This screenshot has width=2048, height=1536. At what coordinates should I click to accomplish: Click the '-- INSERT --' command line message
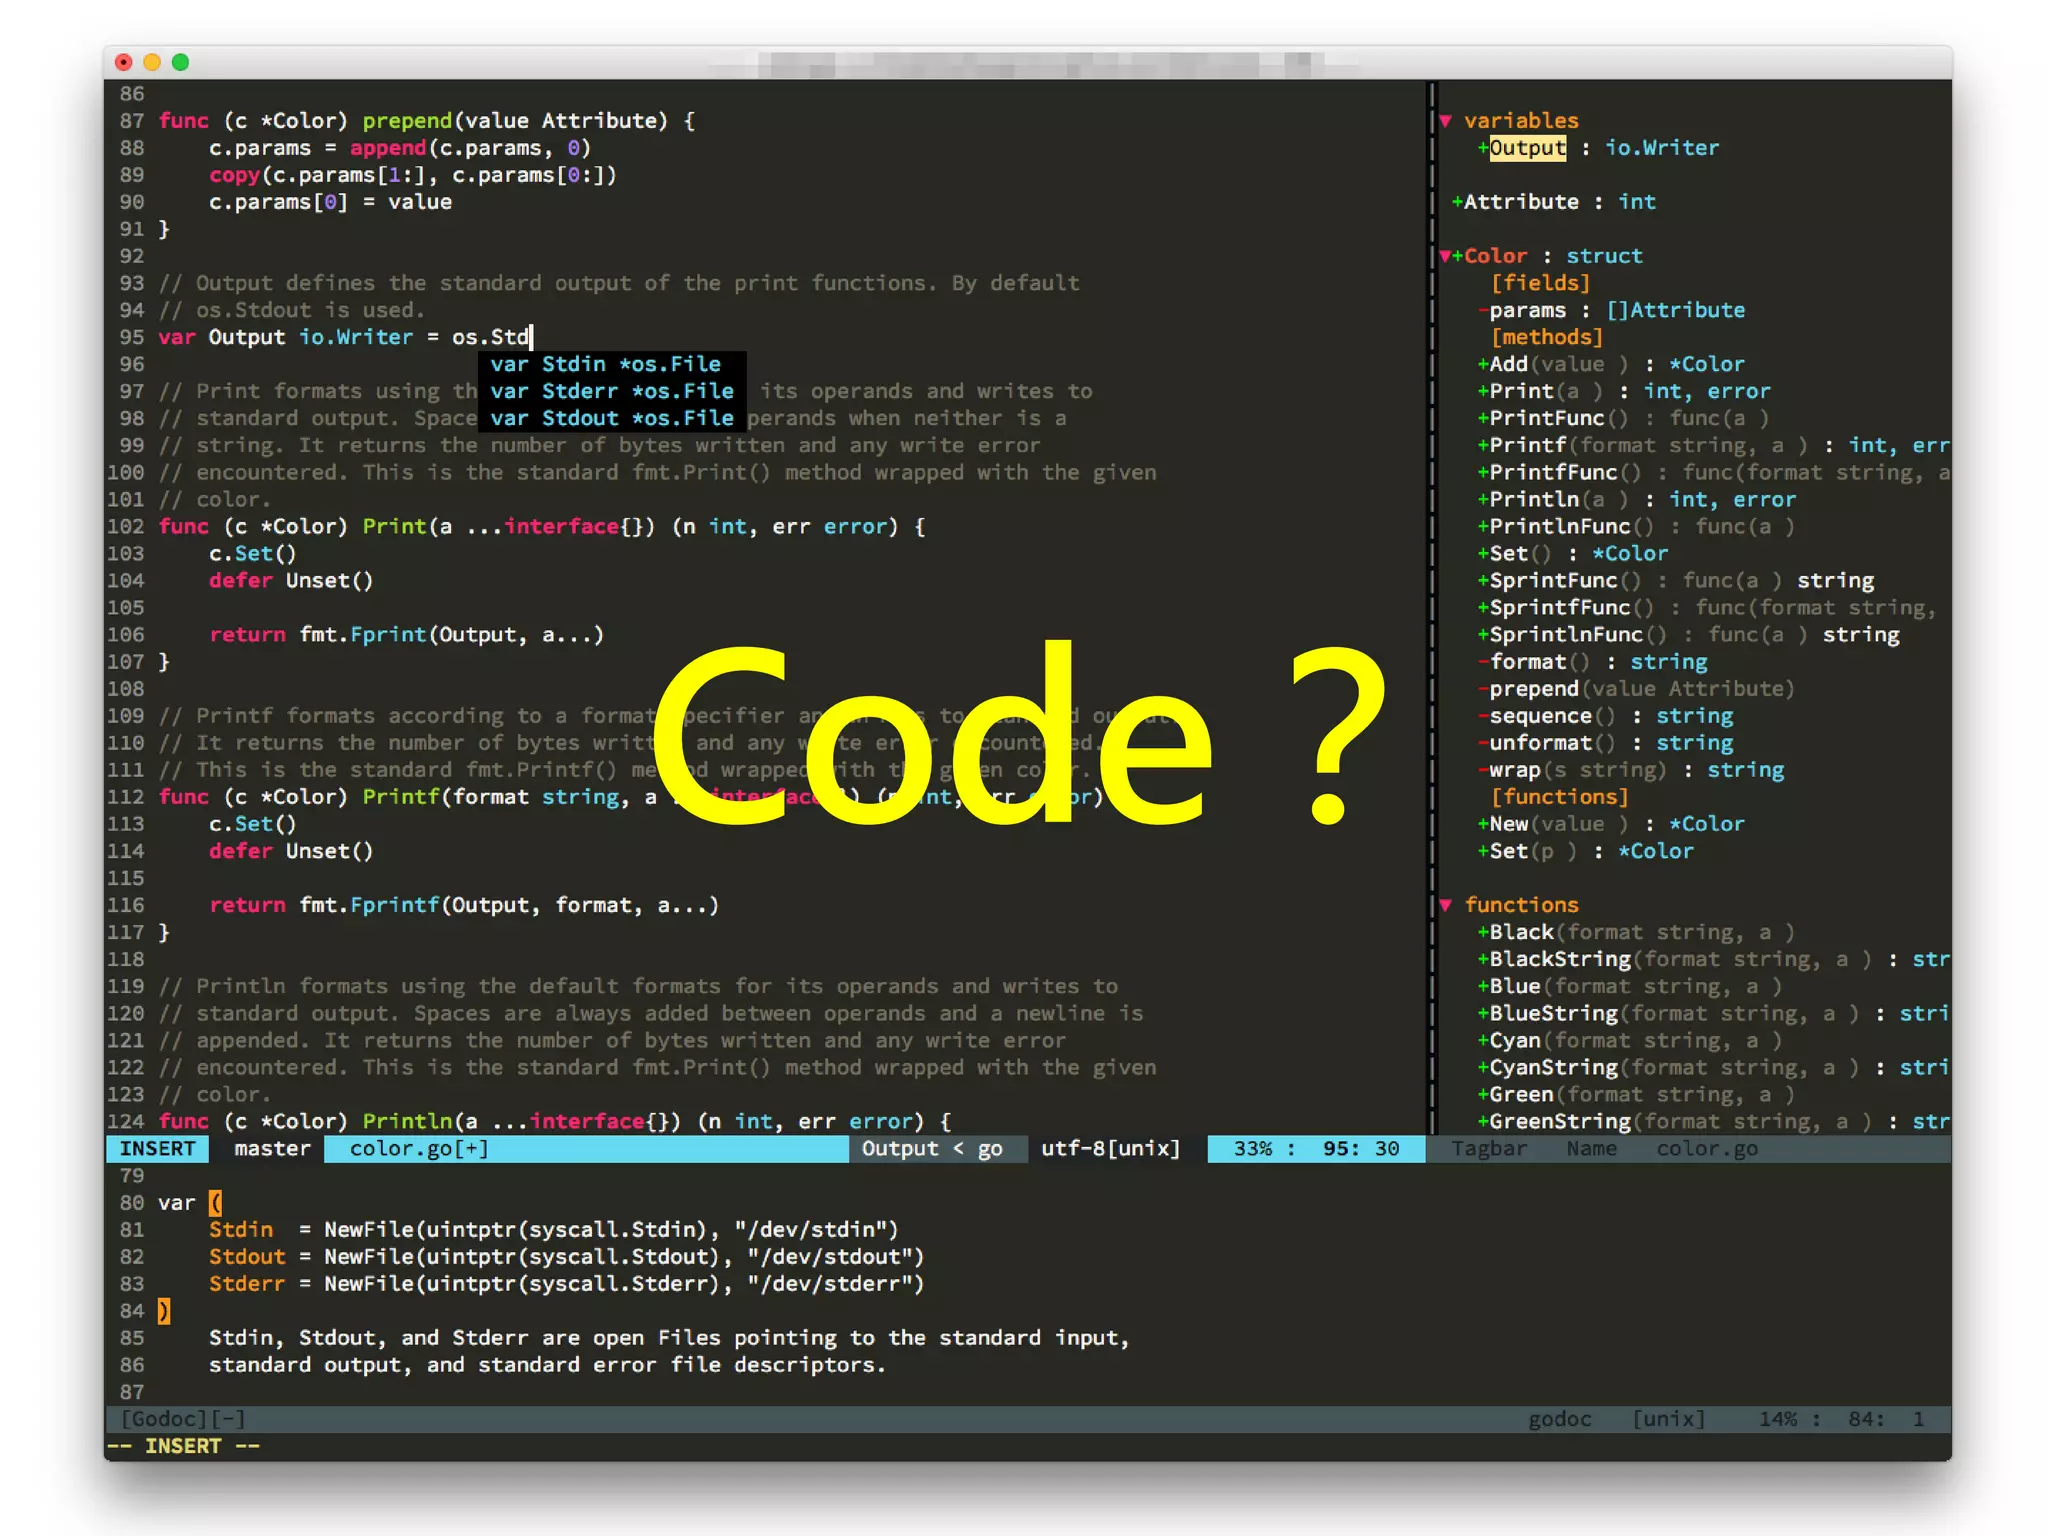coord(183,1446)
